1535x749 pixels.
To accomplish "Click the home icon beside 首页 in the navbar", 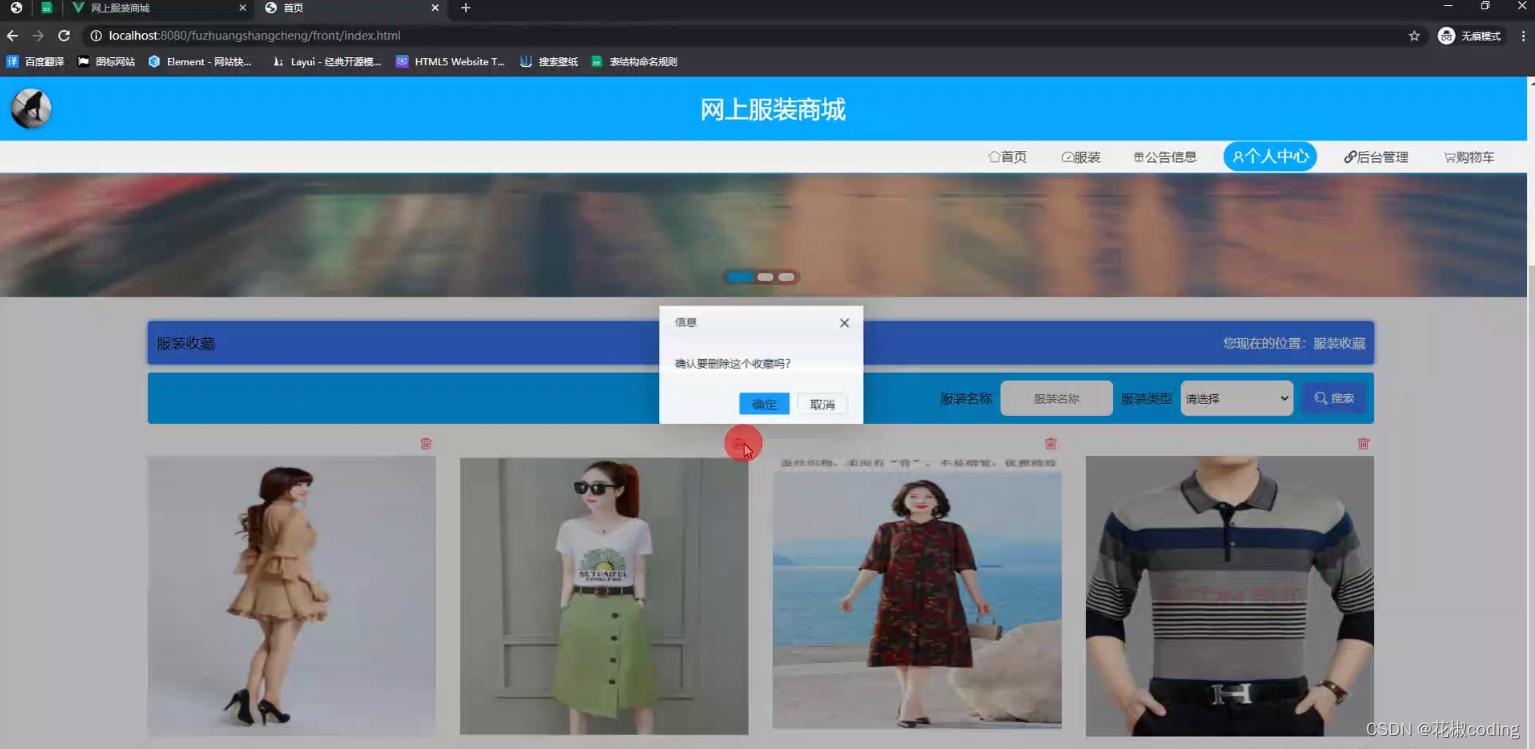I will (x=993, y=156).
